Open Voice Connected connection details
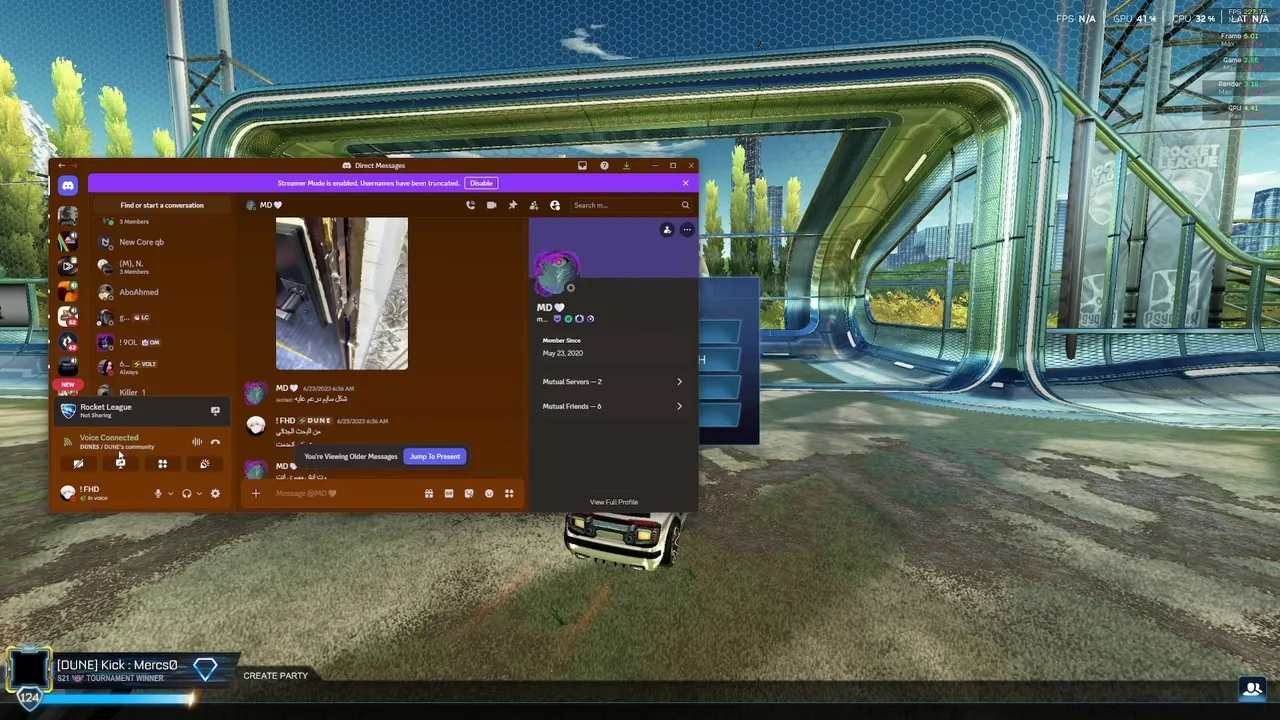This screenshot has width=1280, height=720. point(109,438)
